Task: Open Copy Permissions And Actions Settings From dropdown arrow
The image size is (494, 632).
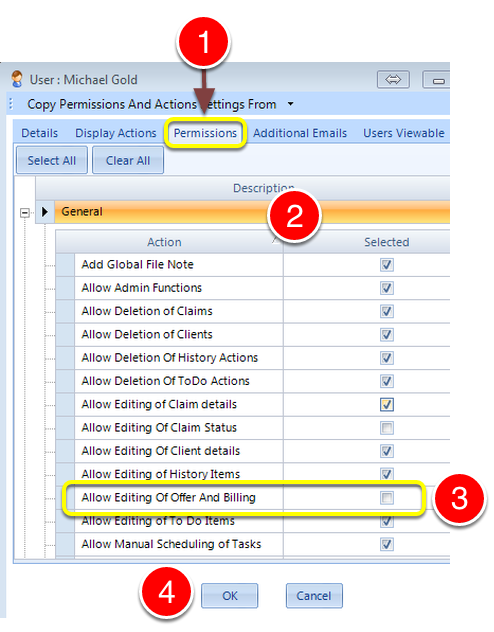Action: (x=291, y=104)
